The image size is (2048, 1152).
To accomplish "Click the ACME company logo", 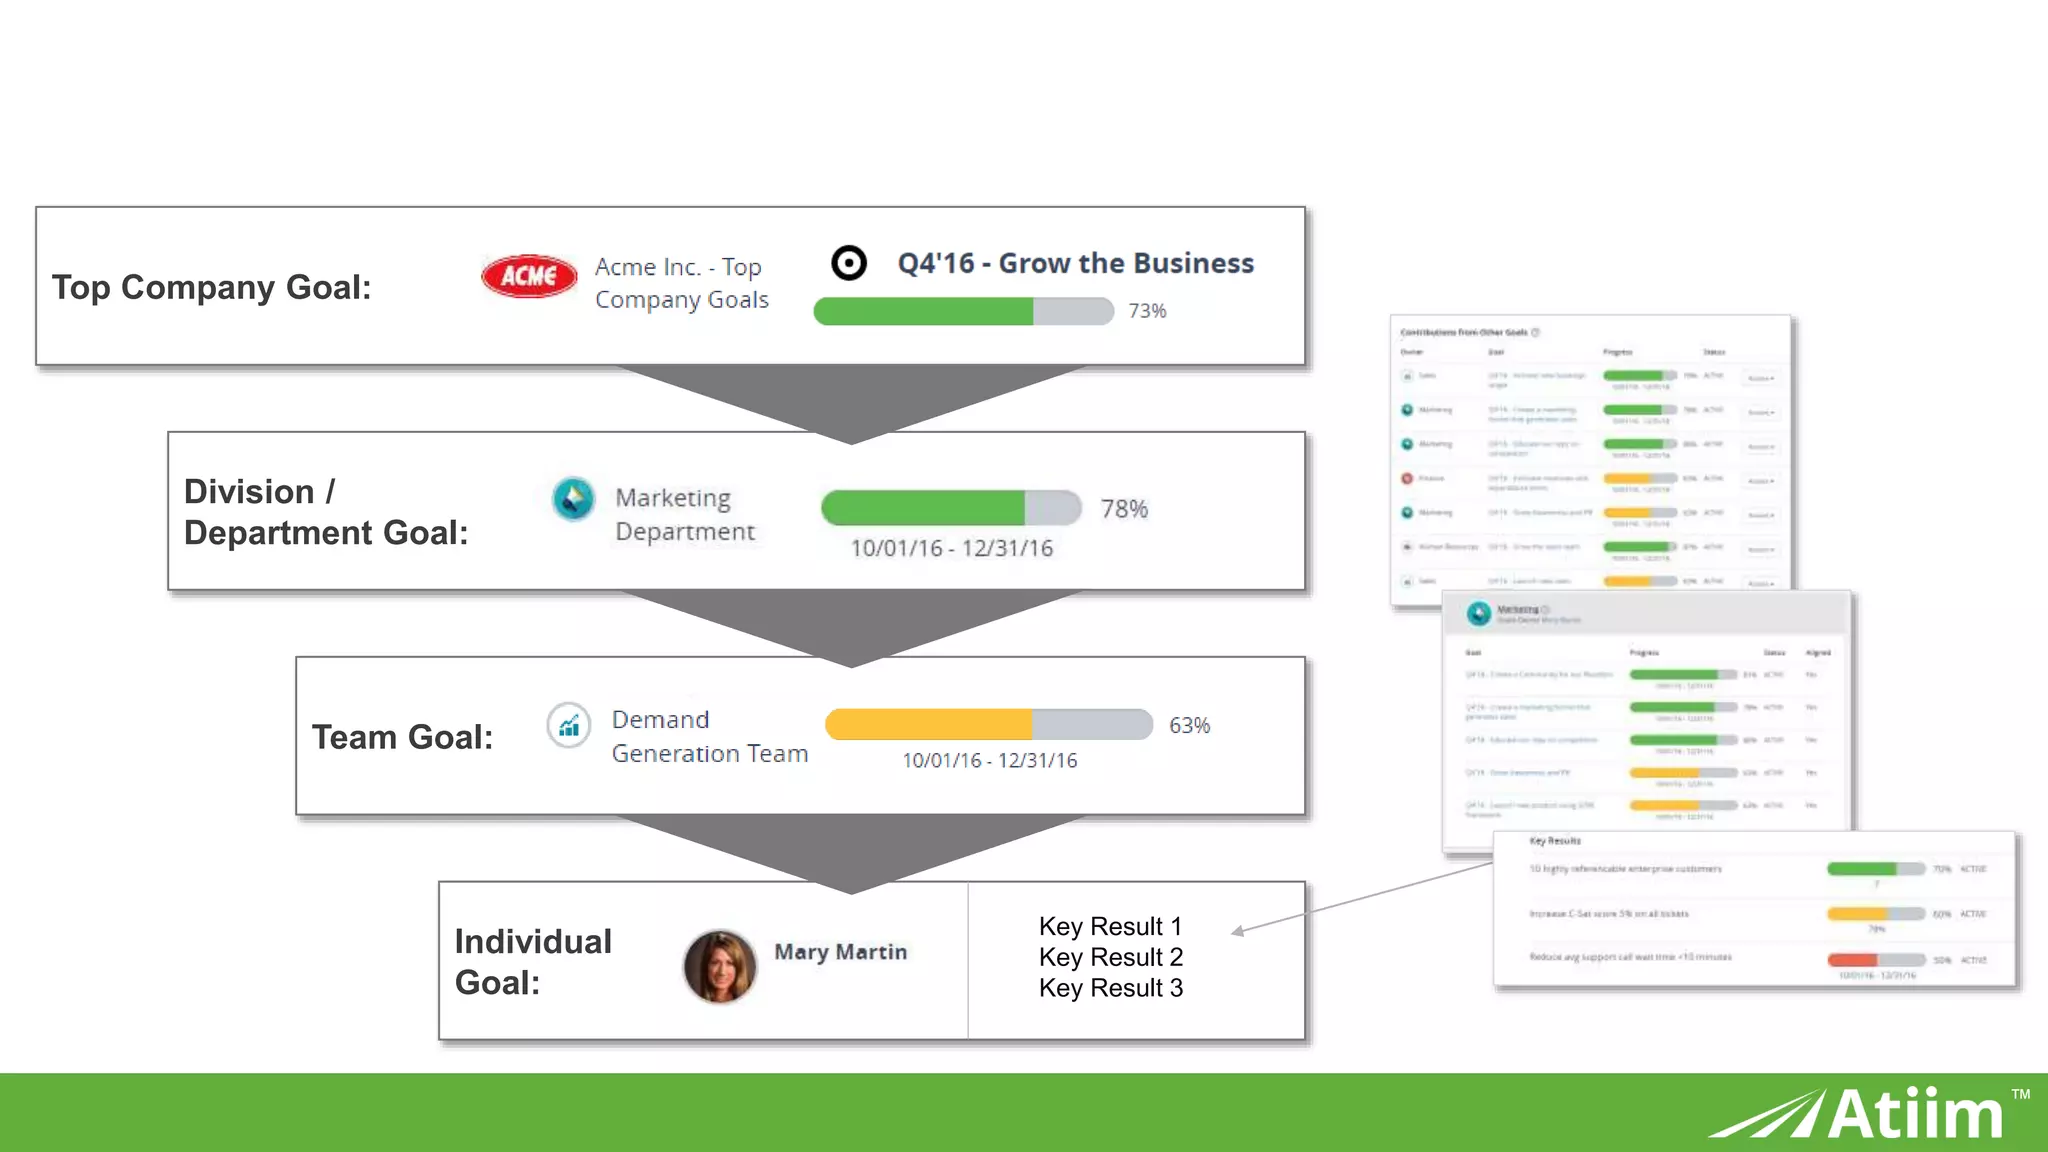I will tap(529, 276).
